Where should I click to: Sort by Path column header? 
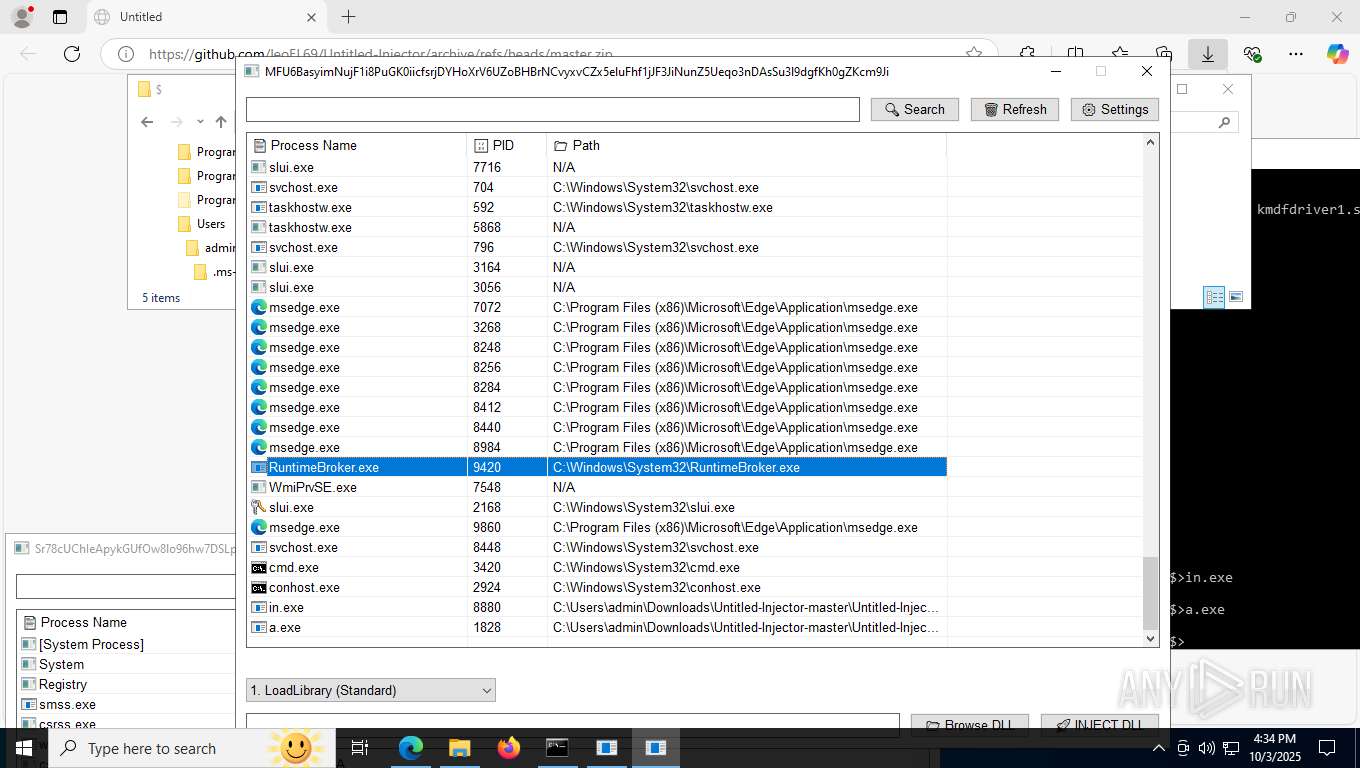coord(746,145)
